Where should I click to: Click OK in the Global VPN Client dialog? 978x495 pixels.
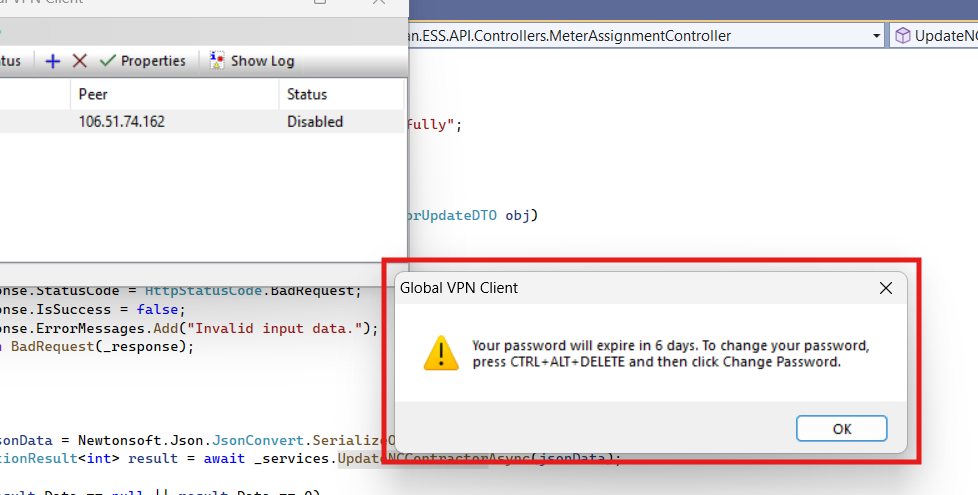pyautogui.click(x=841, y=429)
